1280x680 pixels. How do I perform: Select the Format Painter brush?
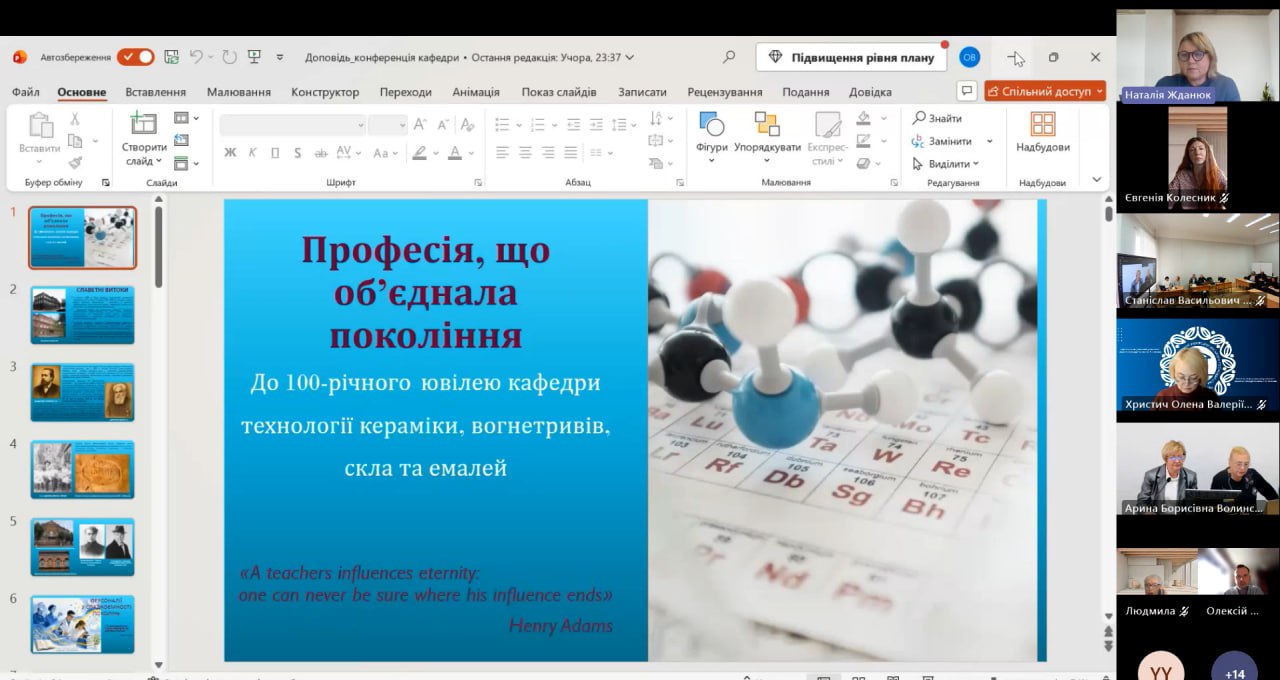tap(75, 163)
